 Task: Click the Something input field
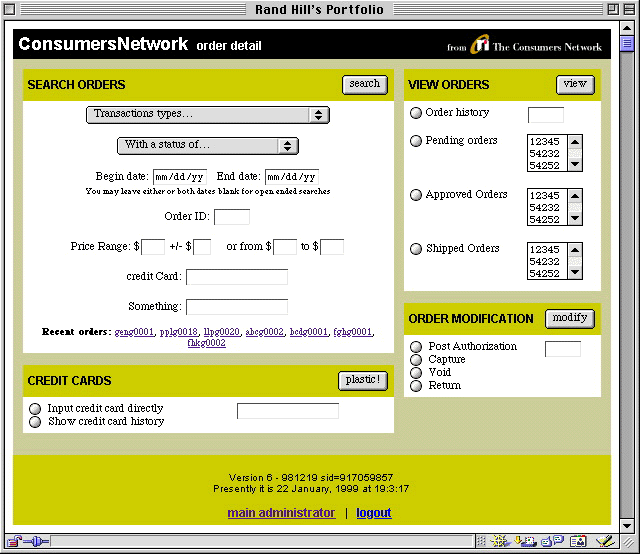pos(237,307)
